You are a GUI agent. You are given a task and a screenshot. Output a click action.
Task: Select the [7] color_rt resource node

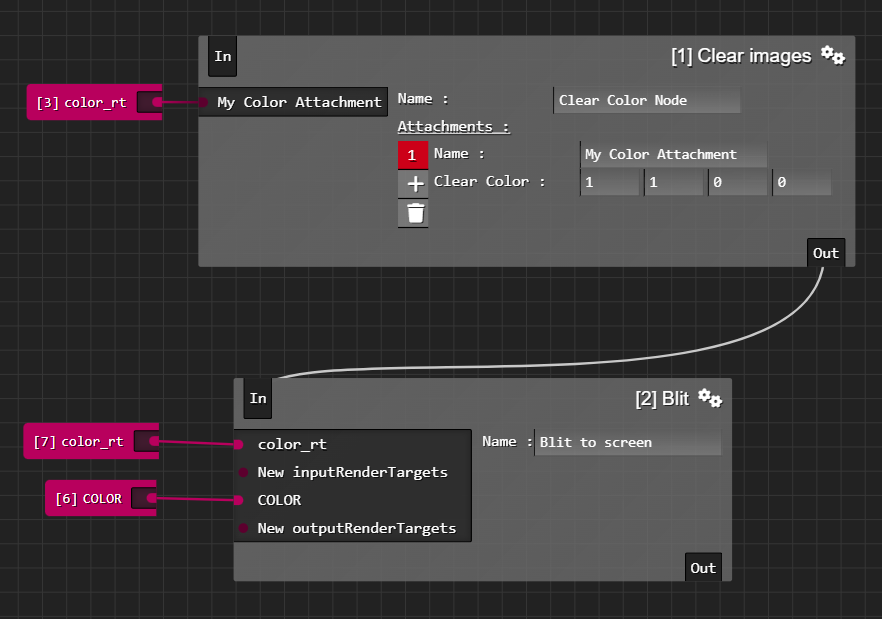click(x=79, y=441)
